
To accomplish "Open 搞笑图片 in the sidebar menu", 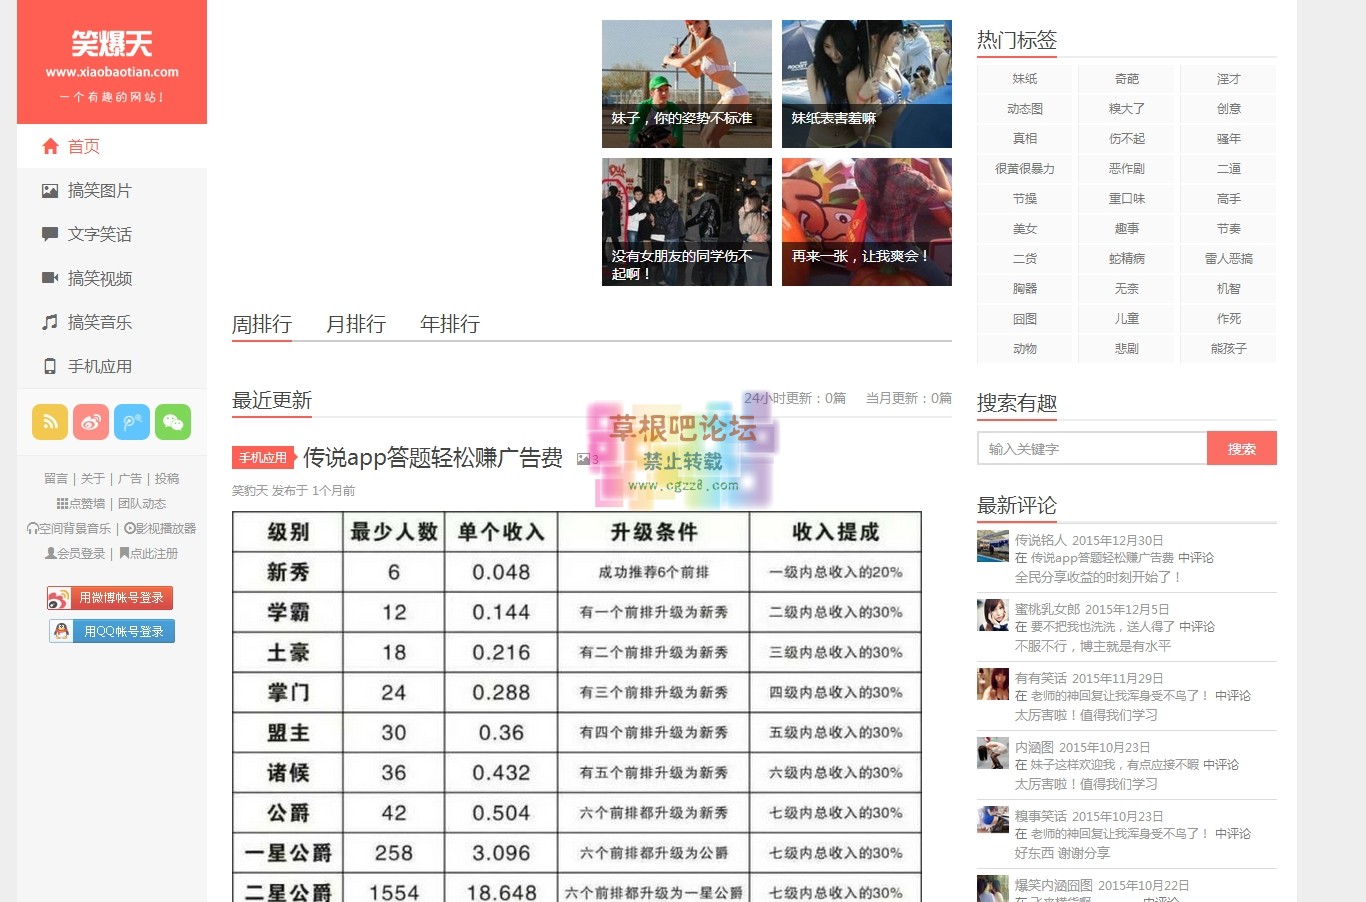I will click(97, 190).
